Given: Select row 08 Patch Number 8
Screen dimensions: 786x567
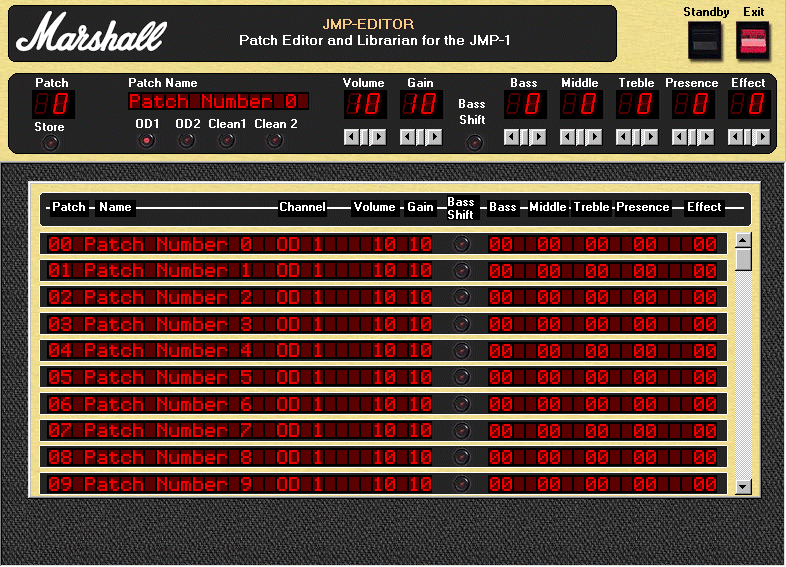Looking at the screenshot, I should pos(383,457).
